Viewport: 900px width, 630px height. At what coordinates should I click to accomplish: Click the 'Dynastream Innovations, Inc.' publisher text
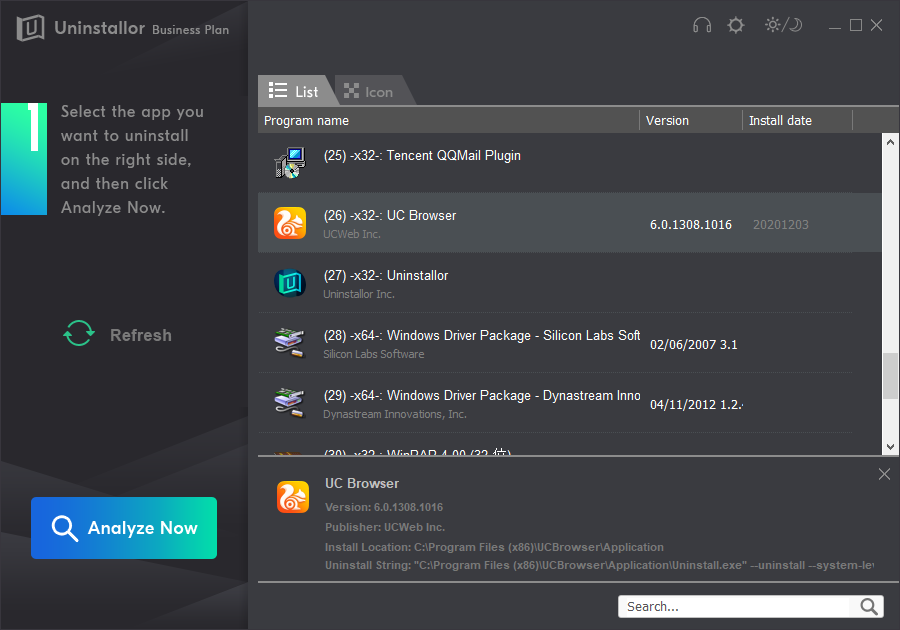tap(395, 414)
